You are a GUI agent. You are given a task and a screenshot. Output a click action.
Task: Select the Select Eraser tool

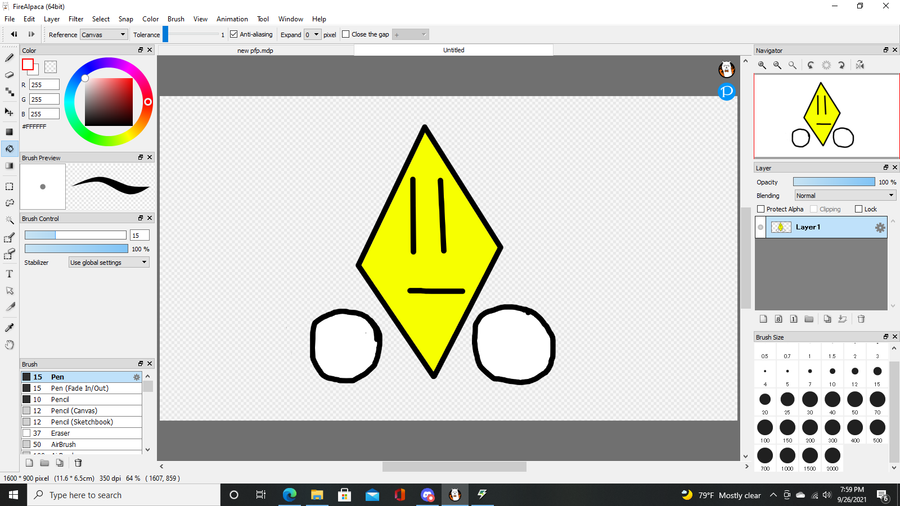point(10,254)
